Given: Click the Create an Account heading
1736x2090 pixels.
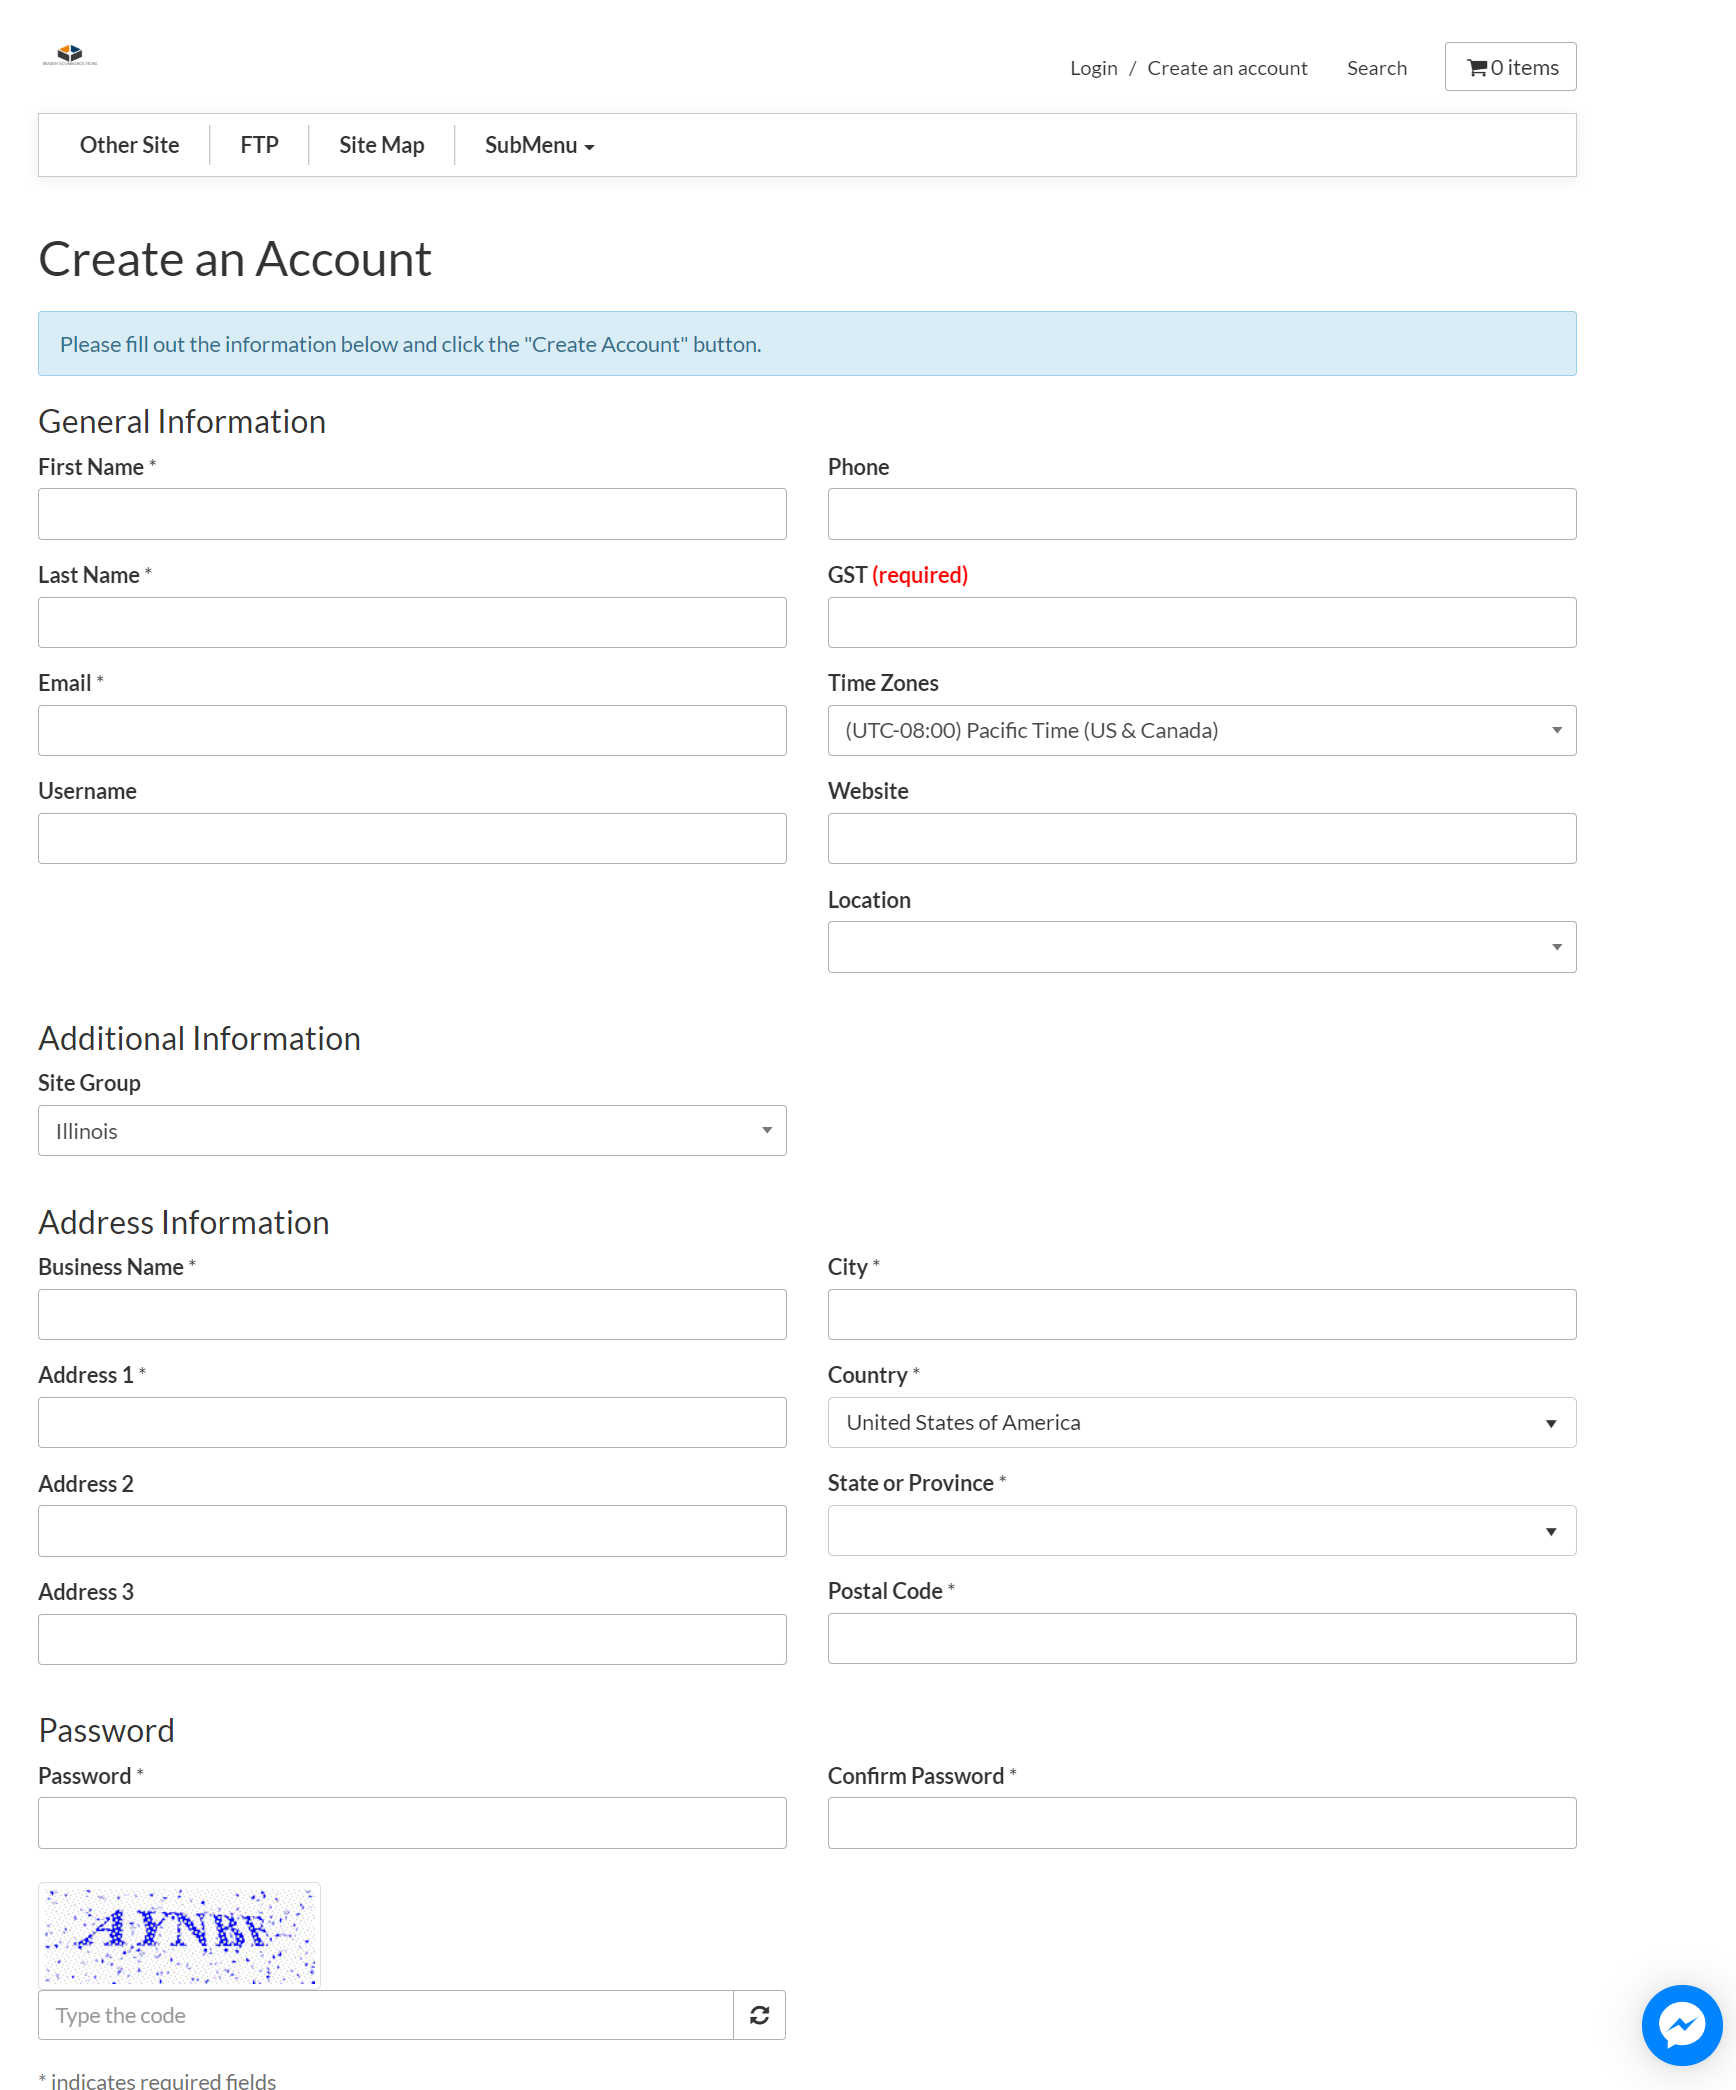Looking at the screenshot, I should (x=235, y=260).
